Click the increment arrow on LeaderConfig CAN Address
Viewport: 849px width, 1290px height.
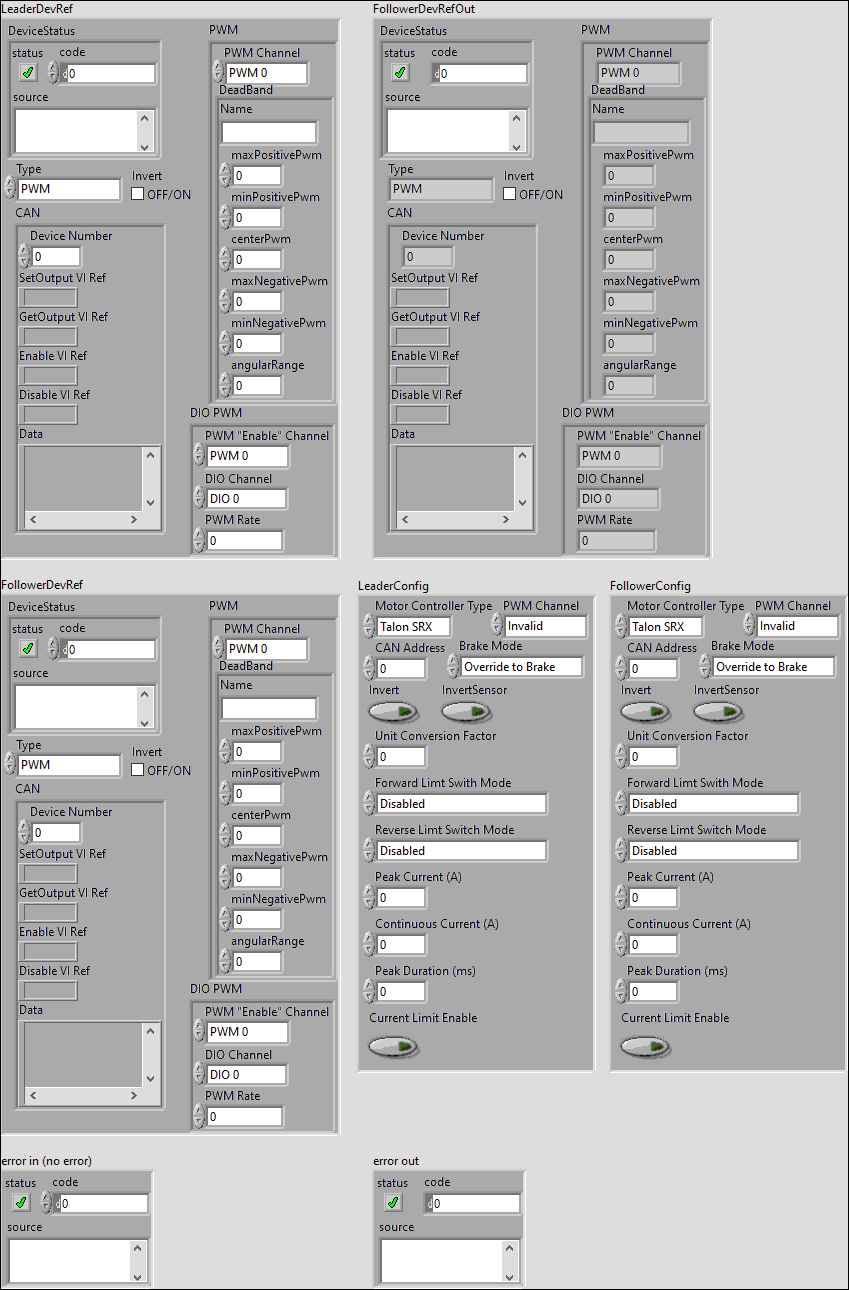[x=369, y=663]
